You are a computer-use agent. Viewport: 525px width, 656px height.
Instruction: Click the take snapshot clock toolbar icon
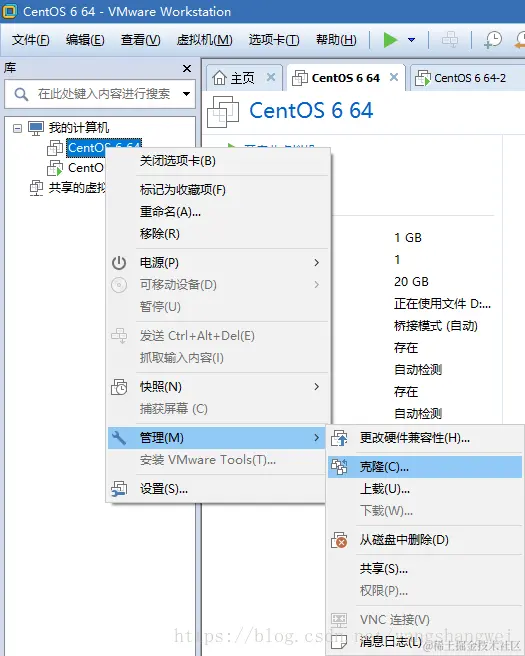click(x=493, y=40)
